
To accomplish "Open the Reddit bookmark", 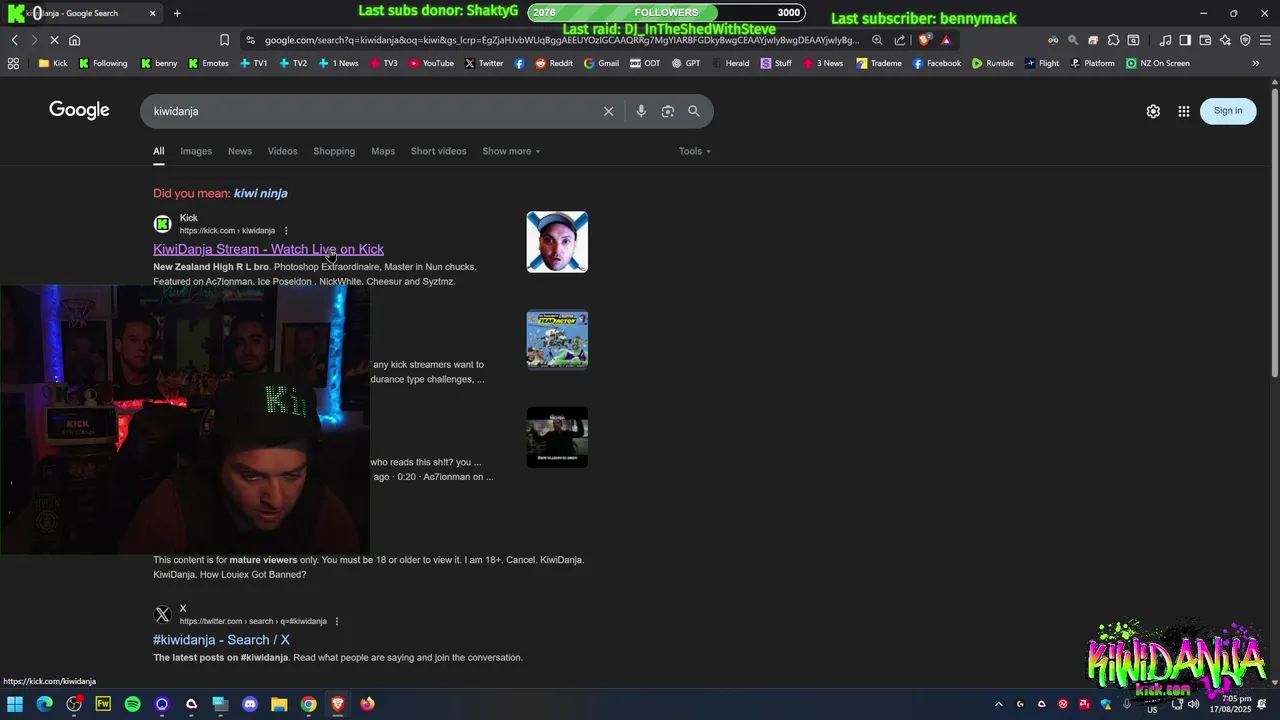I will coord(554,63).
